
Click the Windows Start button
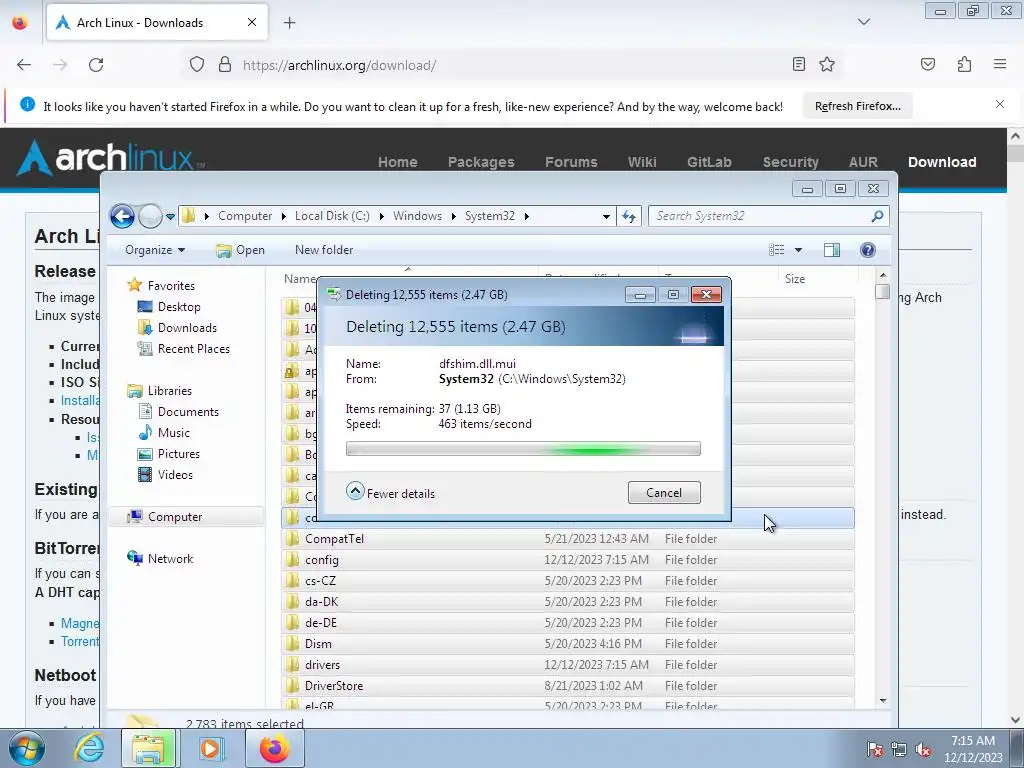click(27, 748)
